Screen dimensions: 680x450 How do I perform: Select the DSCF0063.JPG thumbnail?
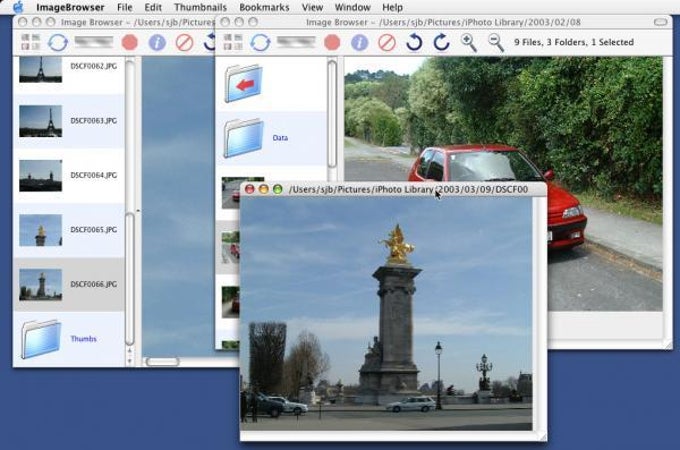(41, 121)
